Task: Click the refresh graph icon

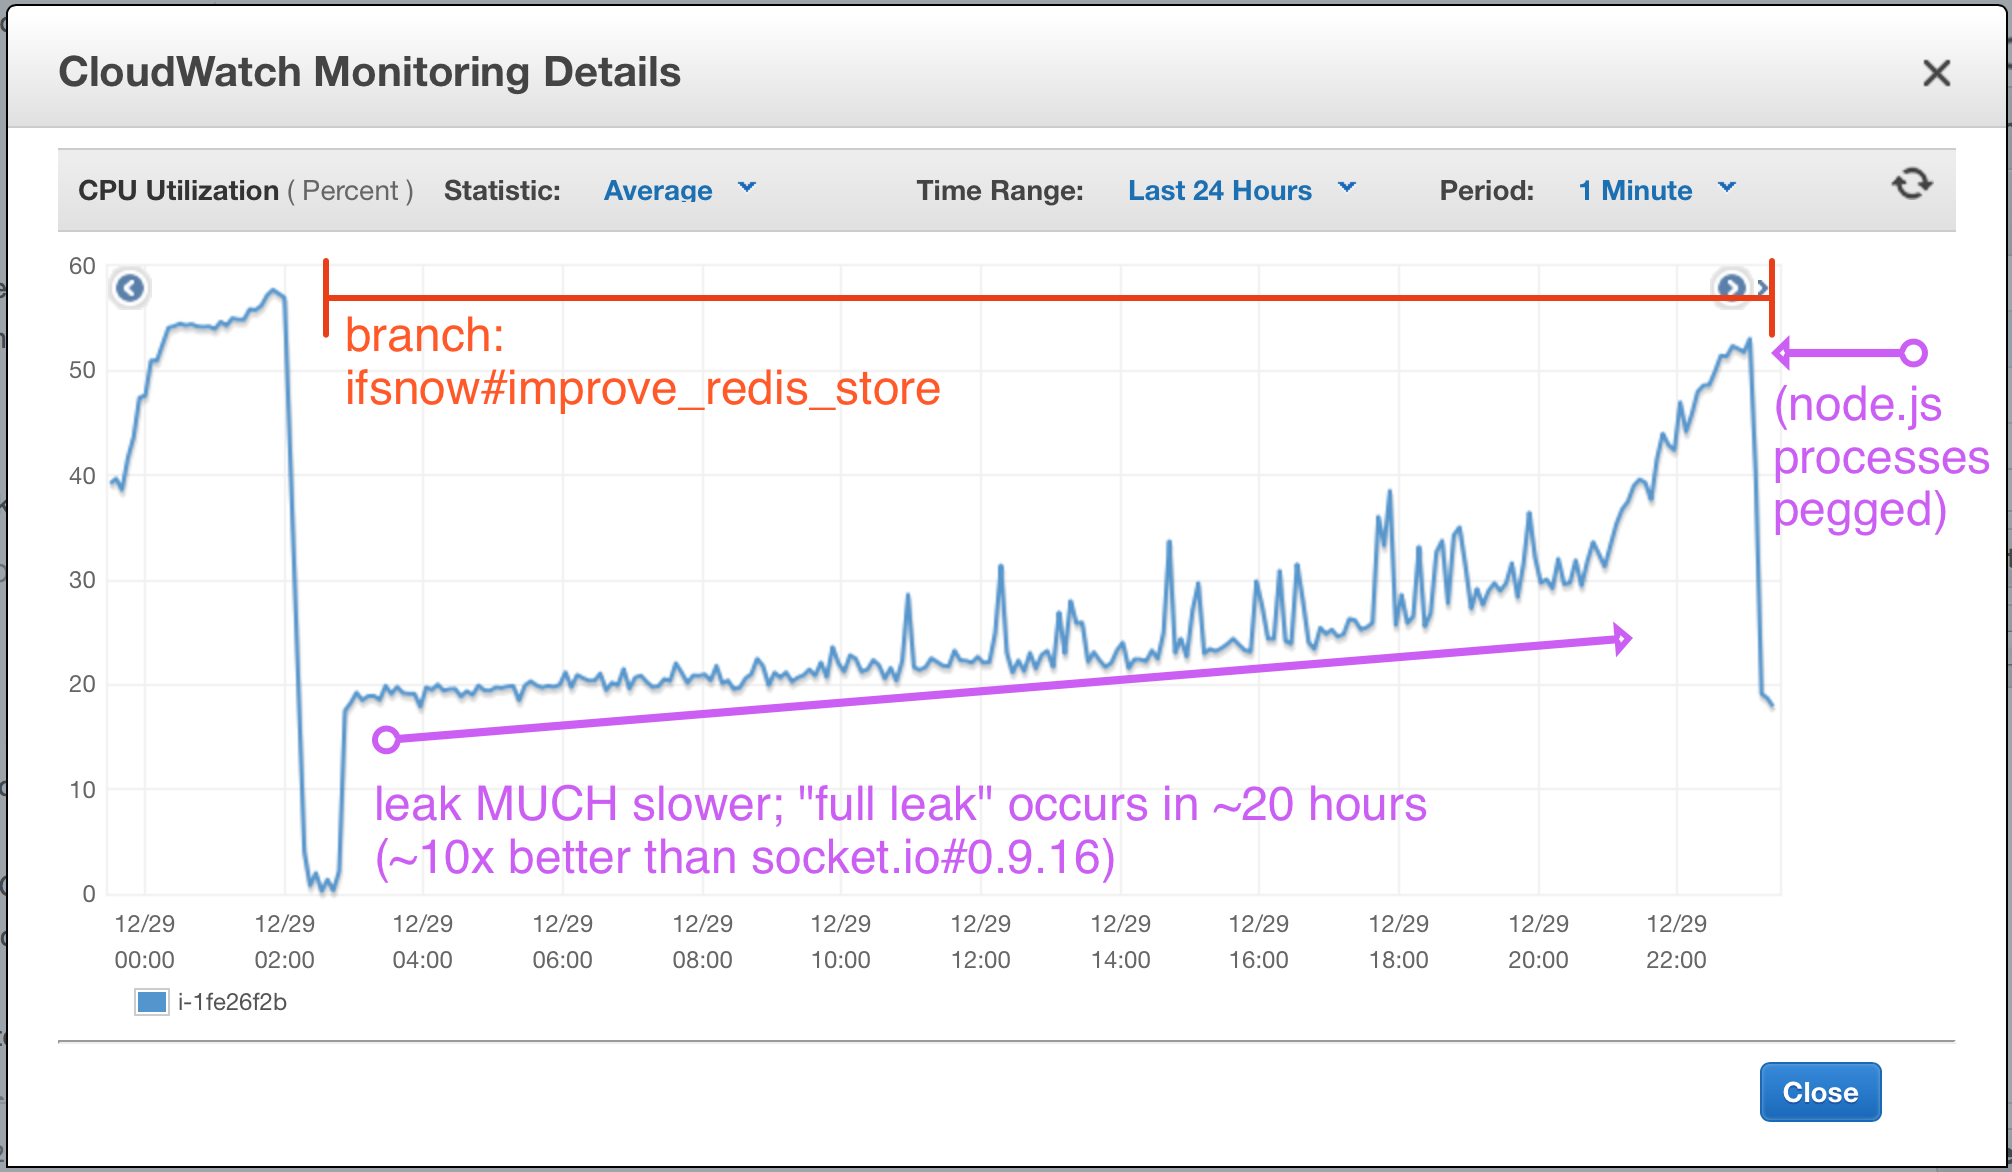Action: 1911,185
